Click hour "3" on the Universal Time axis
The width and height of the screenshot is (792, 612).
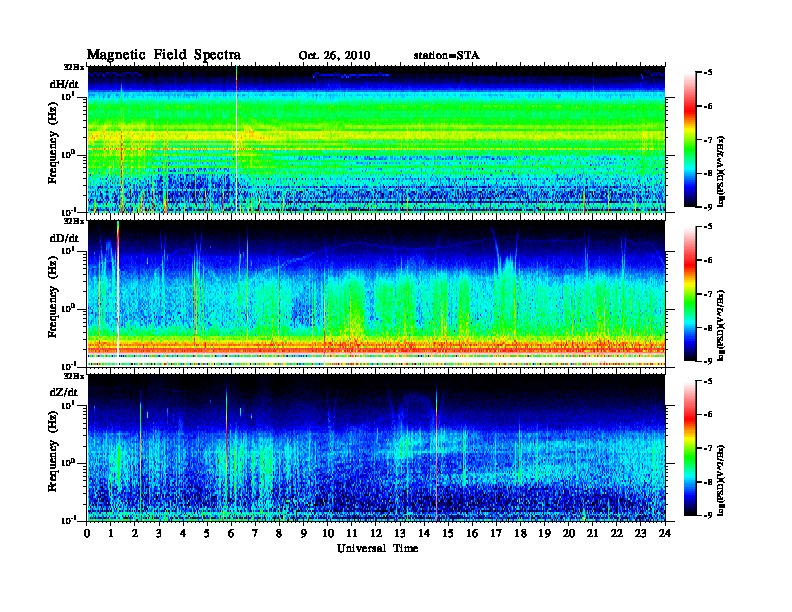[x=159, y=533]
